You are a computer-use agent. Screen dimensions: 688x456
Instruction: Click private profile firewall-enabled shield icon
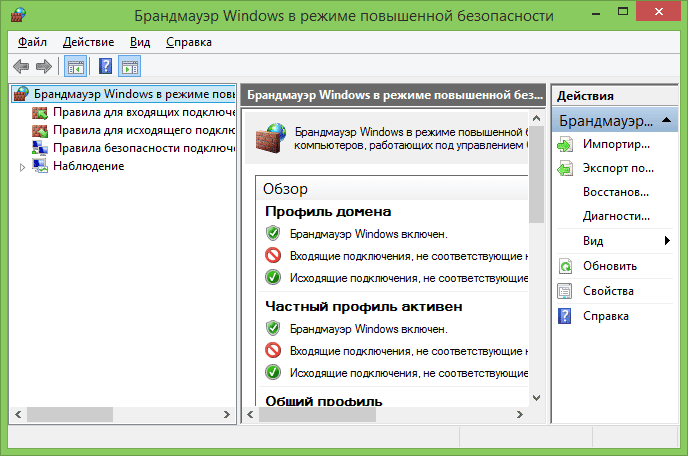(273, 328)
